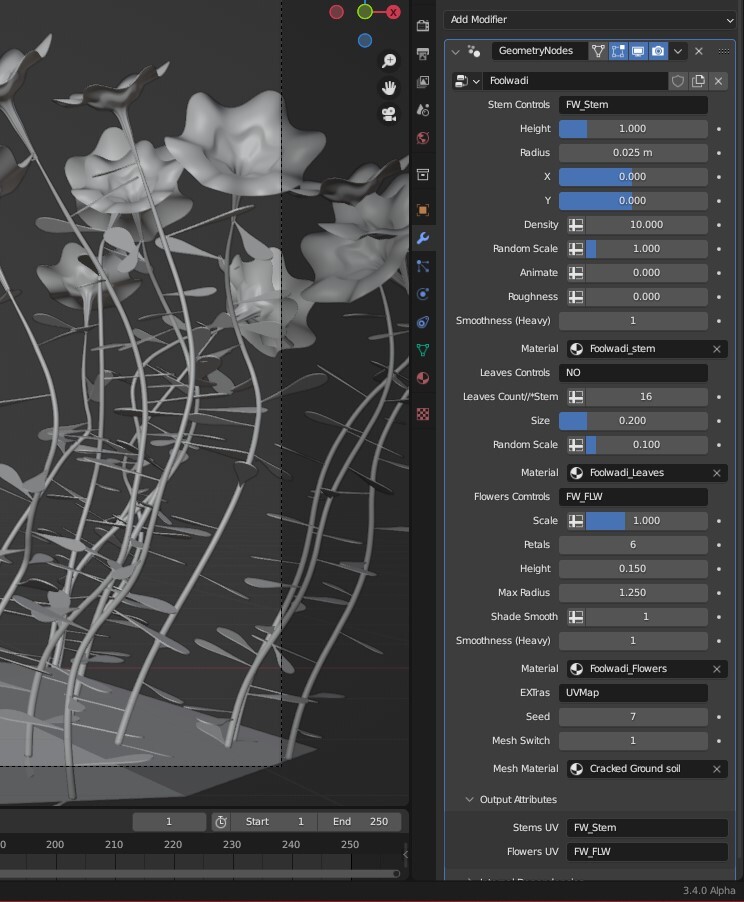Set the timeline End frame field

360,822
